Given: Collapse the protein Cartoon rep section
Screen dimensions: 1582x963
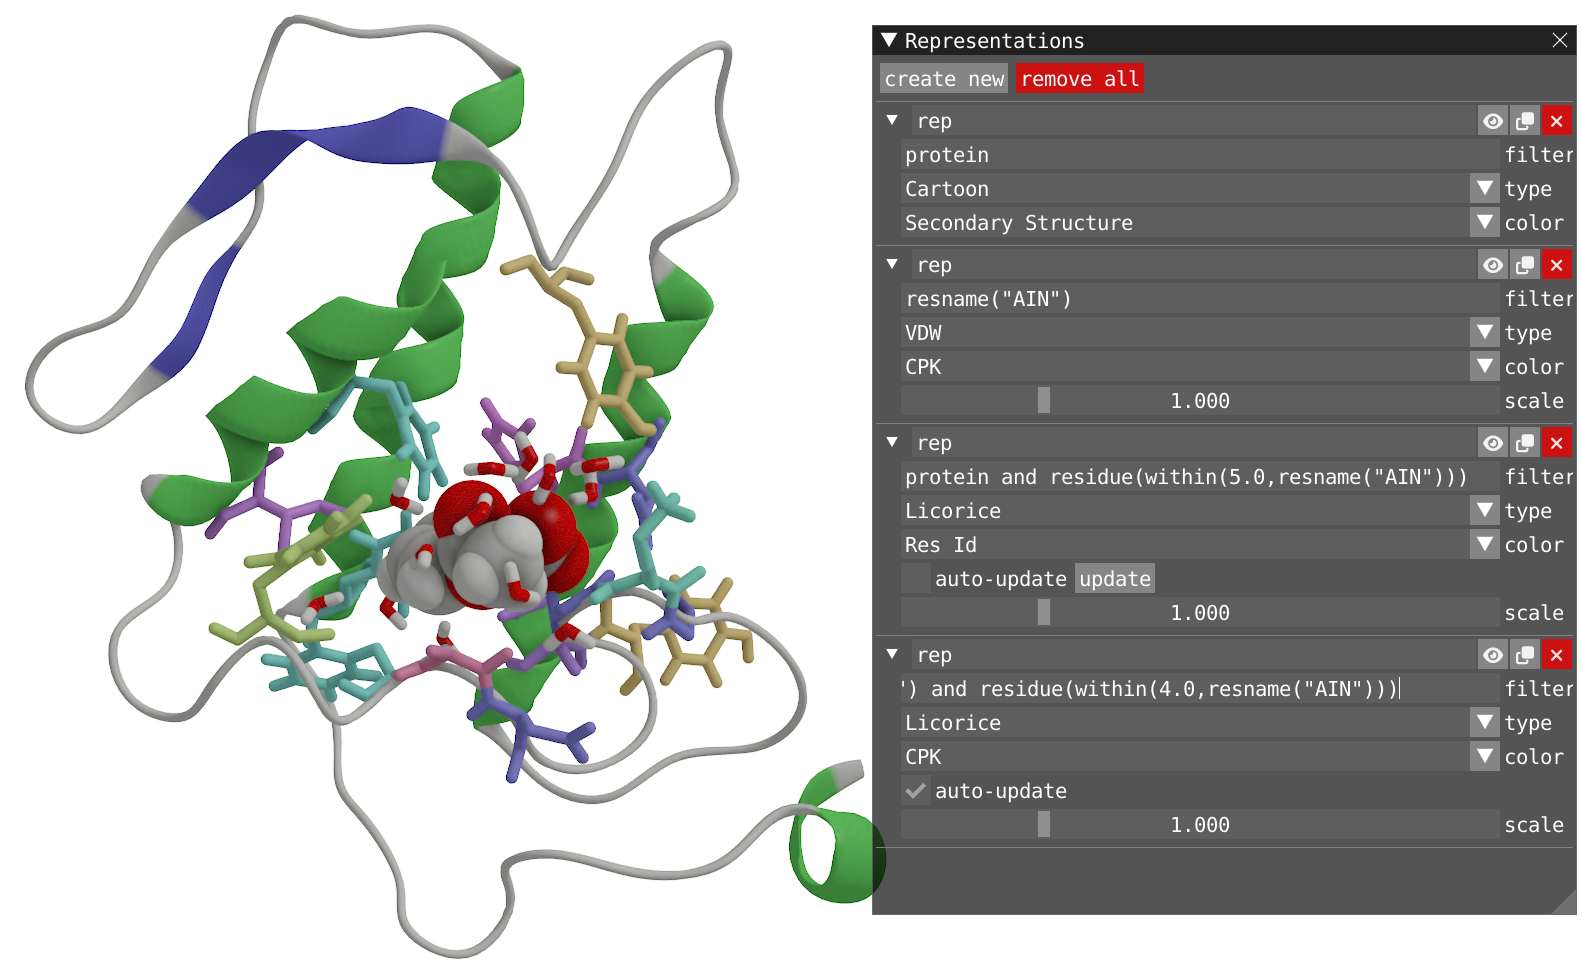Looking at the screenshot, I should tap(892, 120).
